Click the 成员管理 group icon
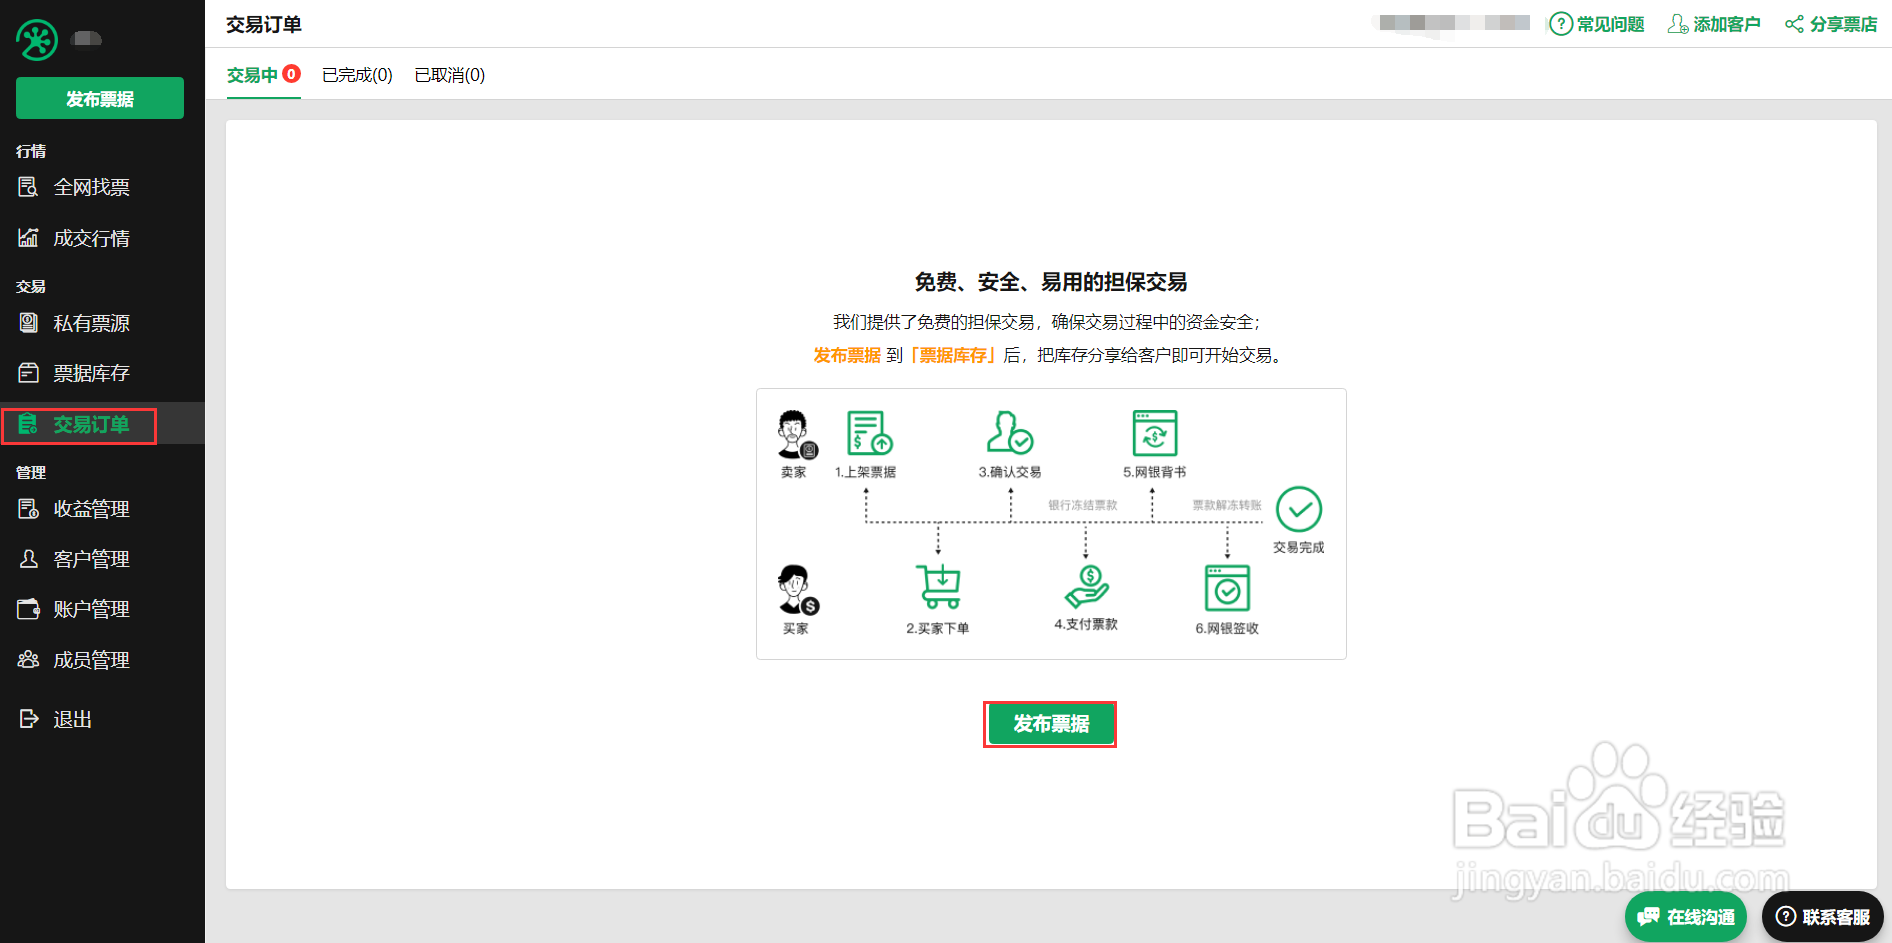 [28, 660]
